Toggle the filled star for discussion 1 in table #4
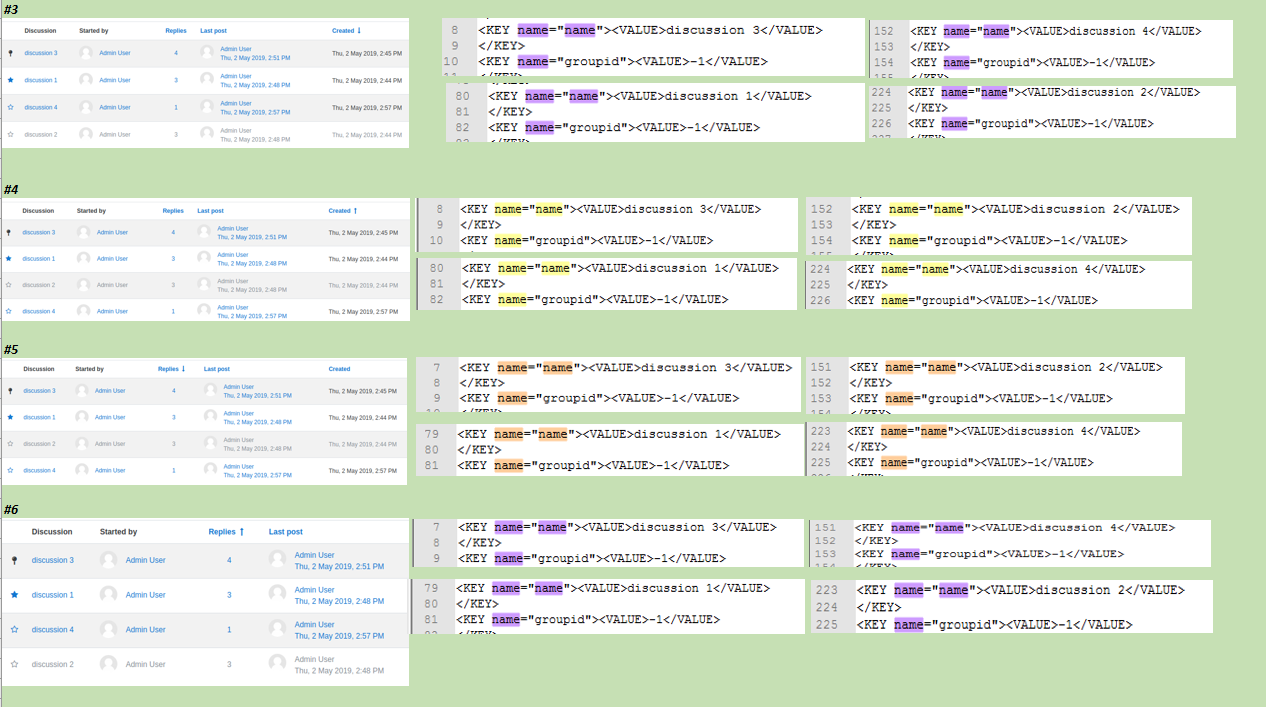The width and height of the screenshot is (1266, 707). (x=9, y=259)
